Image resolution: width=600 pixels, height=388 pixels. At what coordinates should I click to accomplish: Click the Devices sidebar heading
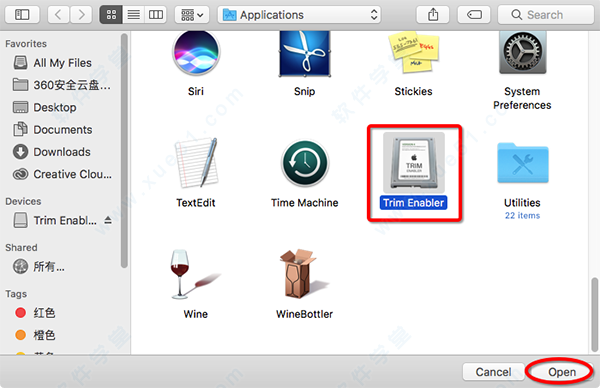point(23,201)
